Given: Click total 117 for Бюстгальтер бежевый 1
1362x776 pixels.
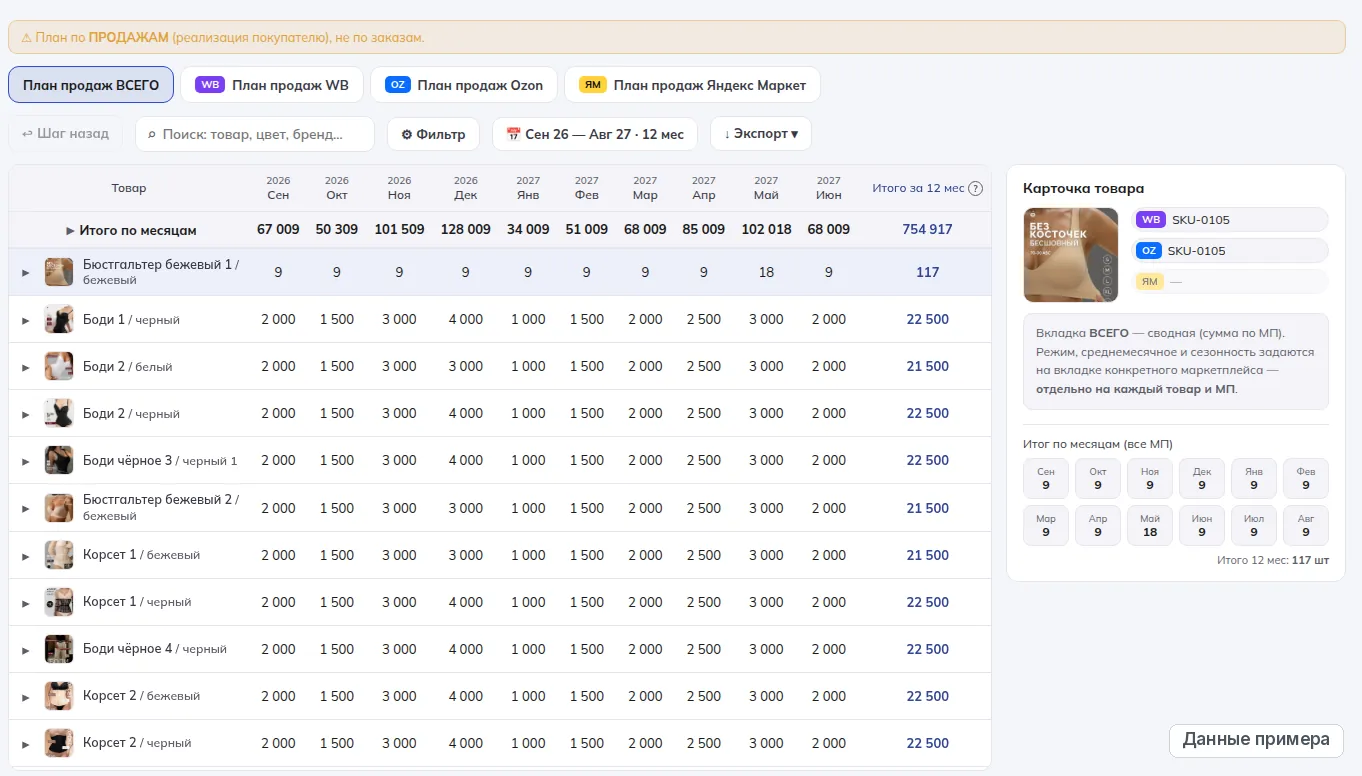Looking at the screenshot, I should 927,272.
